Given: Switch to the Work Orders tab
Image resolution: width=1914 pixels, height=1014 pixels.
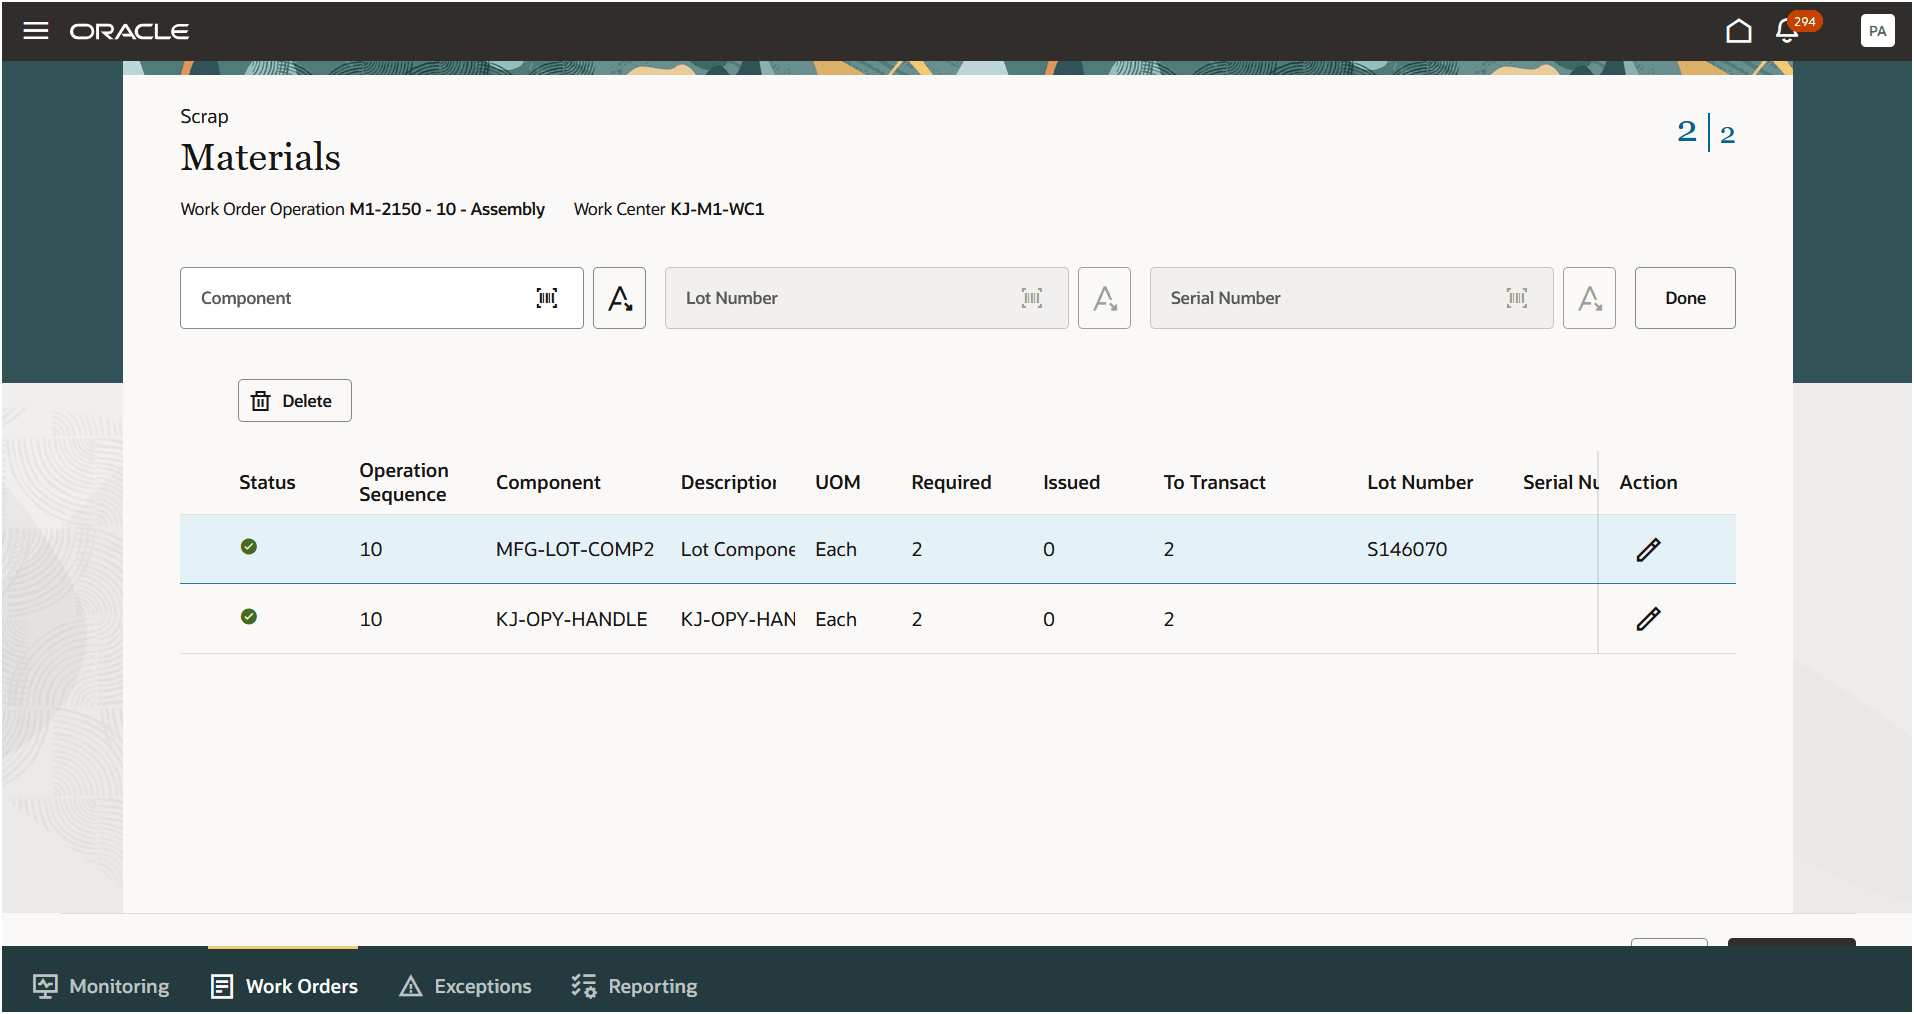Looking at the screenshot, I should click(x=284, y=986).
